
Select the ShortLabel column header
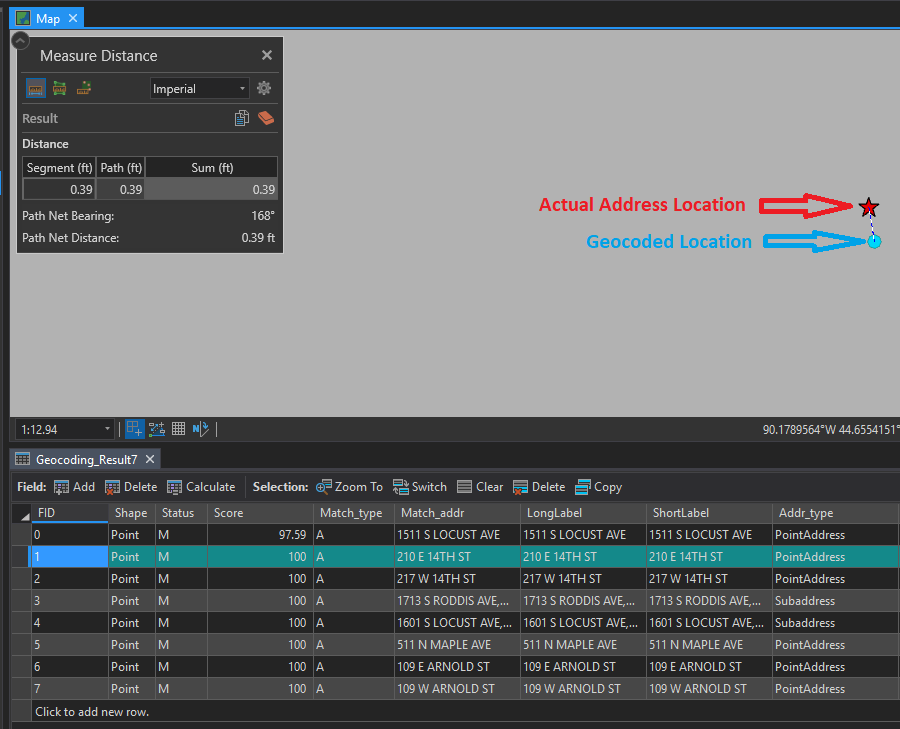[709, 513]
